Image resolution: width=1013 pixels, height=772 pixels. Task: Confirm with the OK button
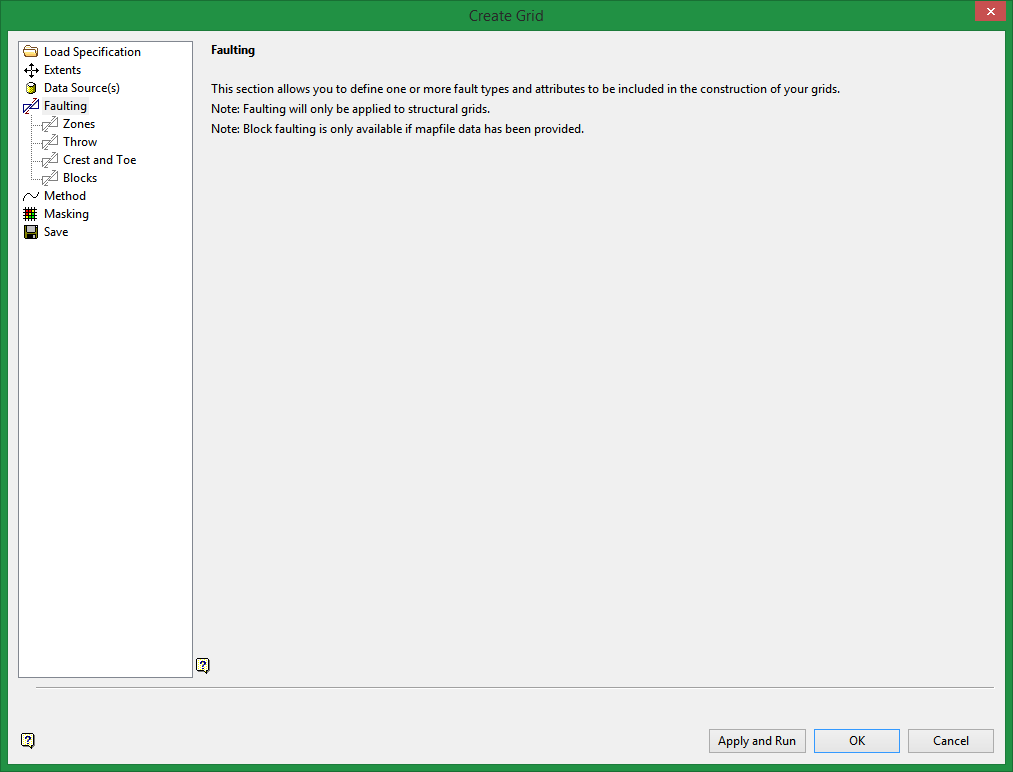coord(857,741)
